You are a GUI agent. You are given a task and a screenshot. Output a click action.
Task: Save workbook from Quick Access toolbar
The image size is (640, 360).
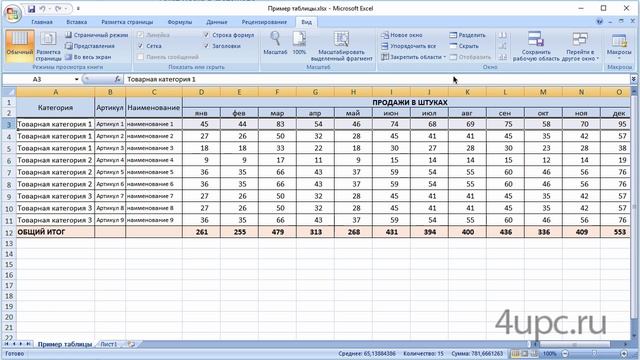coord(31,9)
